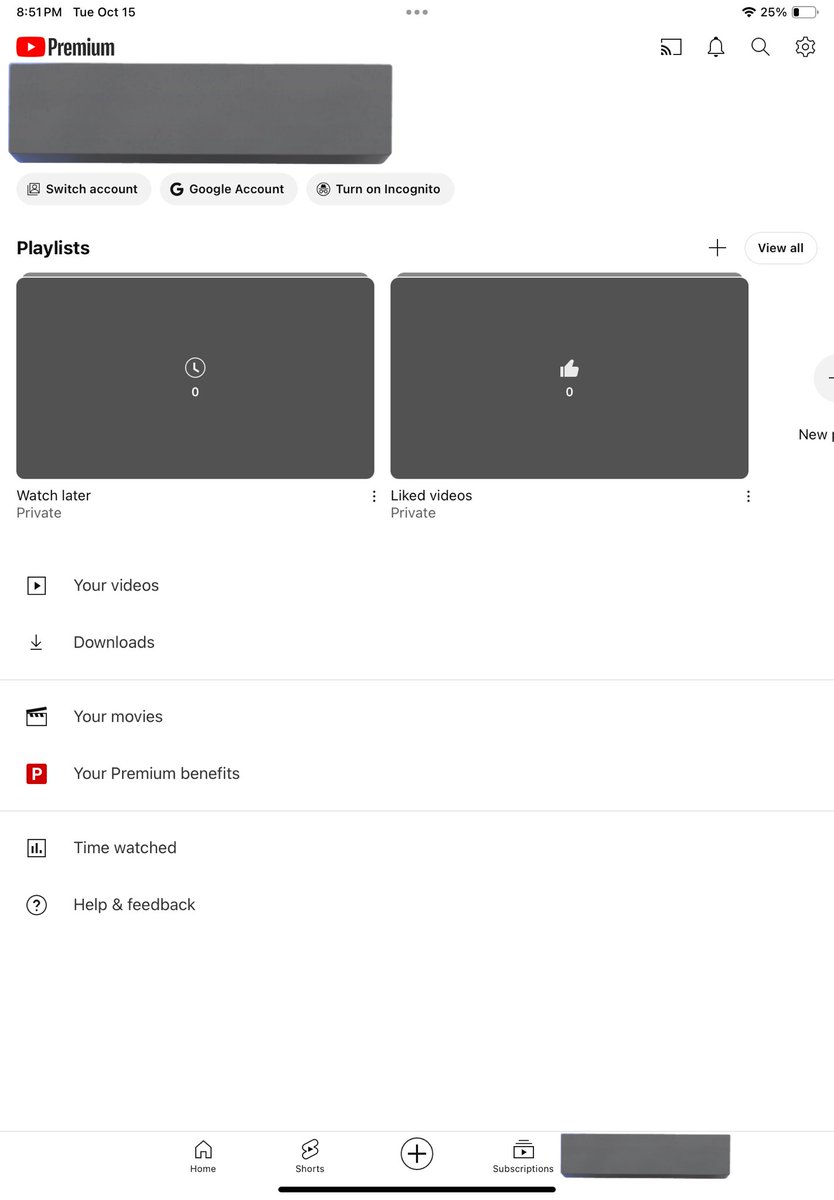Click the Your movies clapperboard icon
The image size is (834, 1200).
pyautogui.click(x=36, y=717)
